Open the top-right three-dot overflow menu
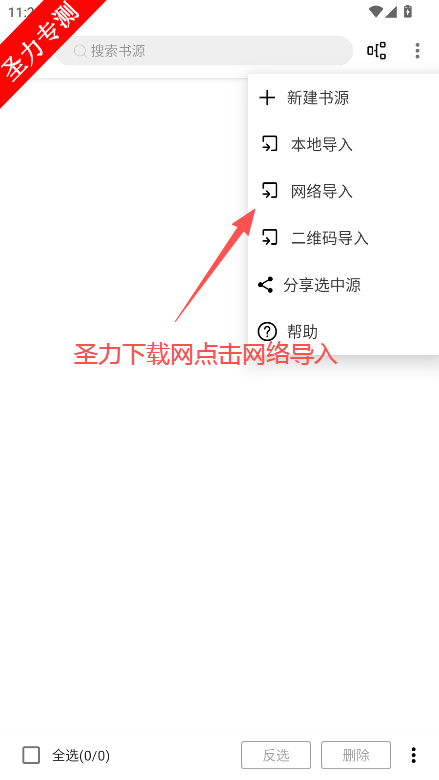This screenshot has height=780, width=439. [x=417, y=51]
